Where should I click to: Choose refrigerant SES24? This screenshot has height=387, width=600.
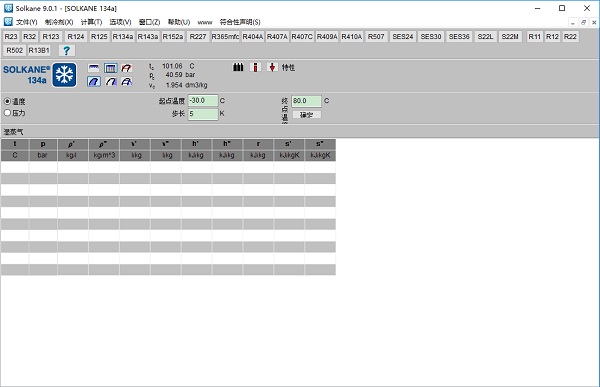click(x=403, y=37)
